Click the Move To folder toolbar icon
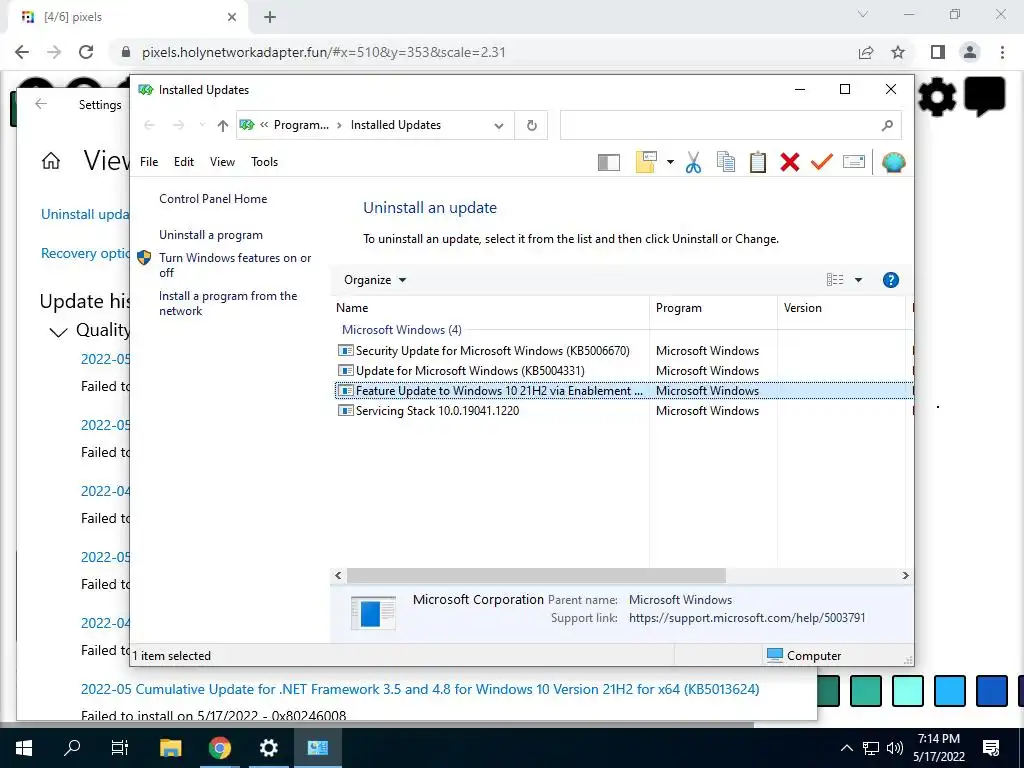1024x768 pixels. [x=646, y=162]
